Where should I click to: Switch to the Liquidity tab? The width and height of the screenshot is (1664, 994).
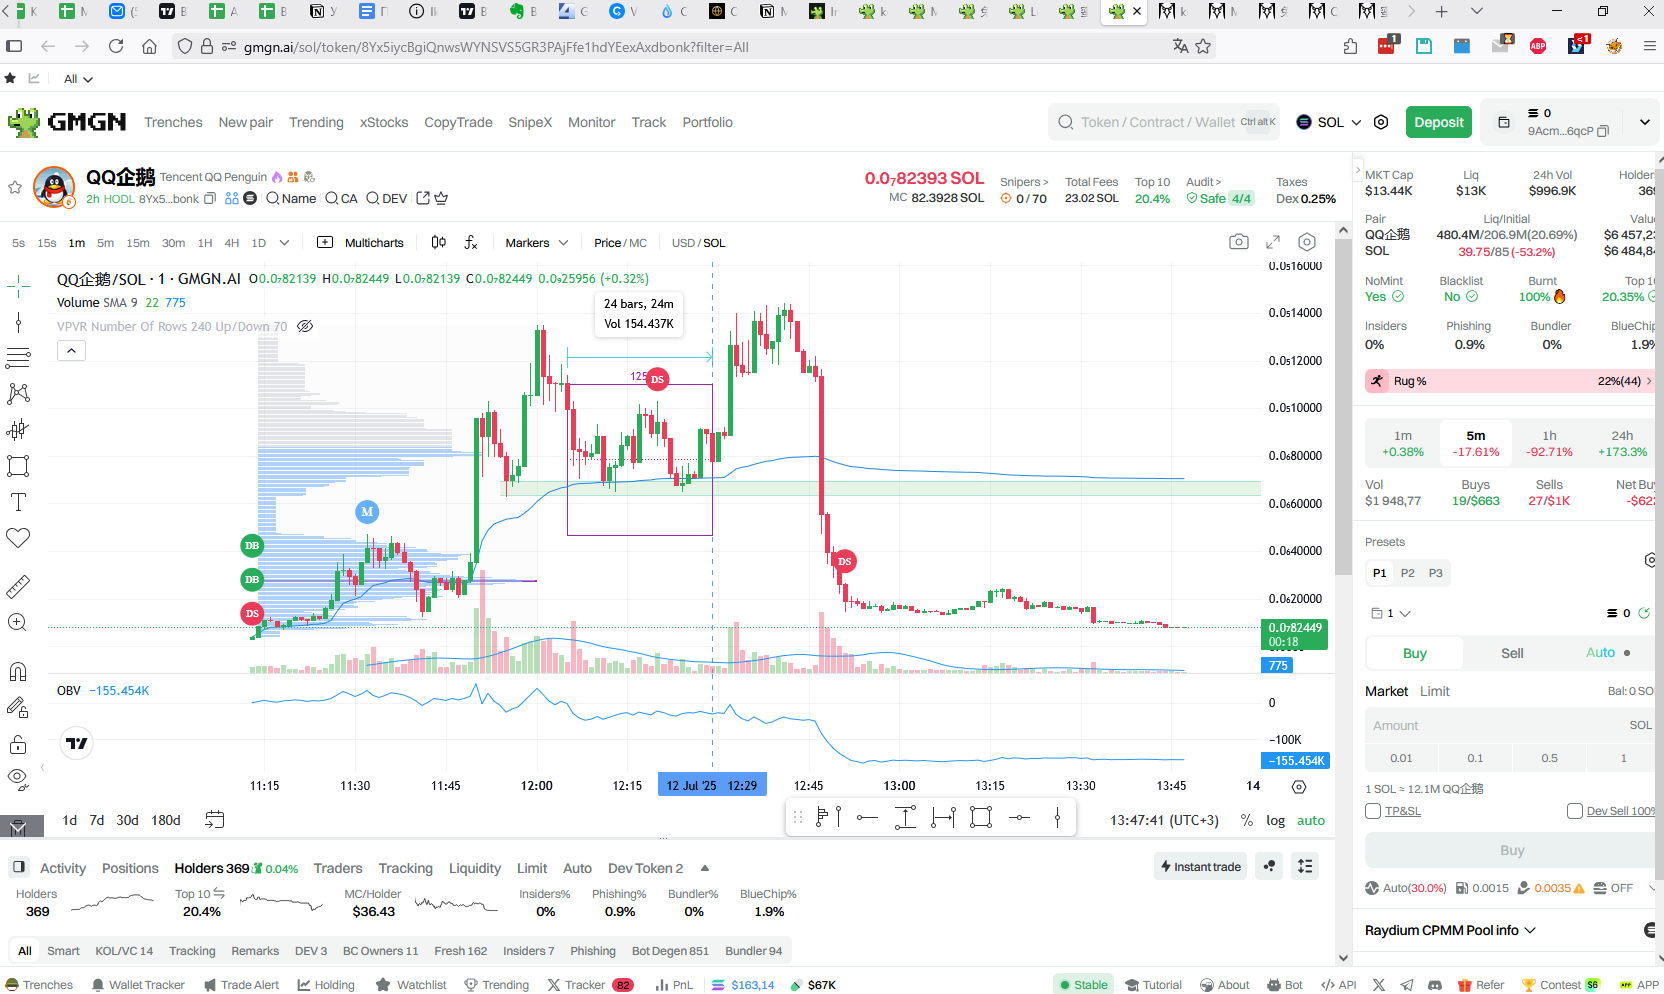(x=475, y=868)
